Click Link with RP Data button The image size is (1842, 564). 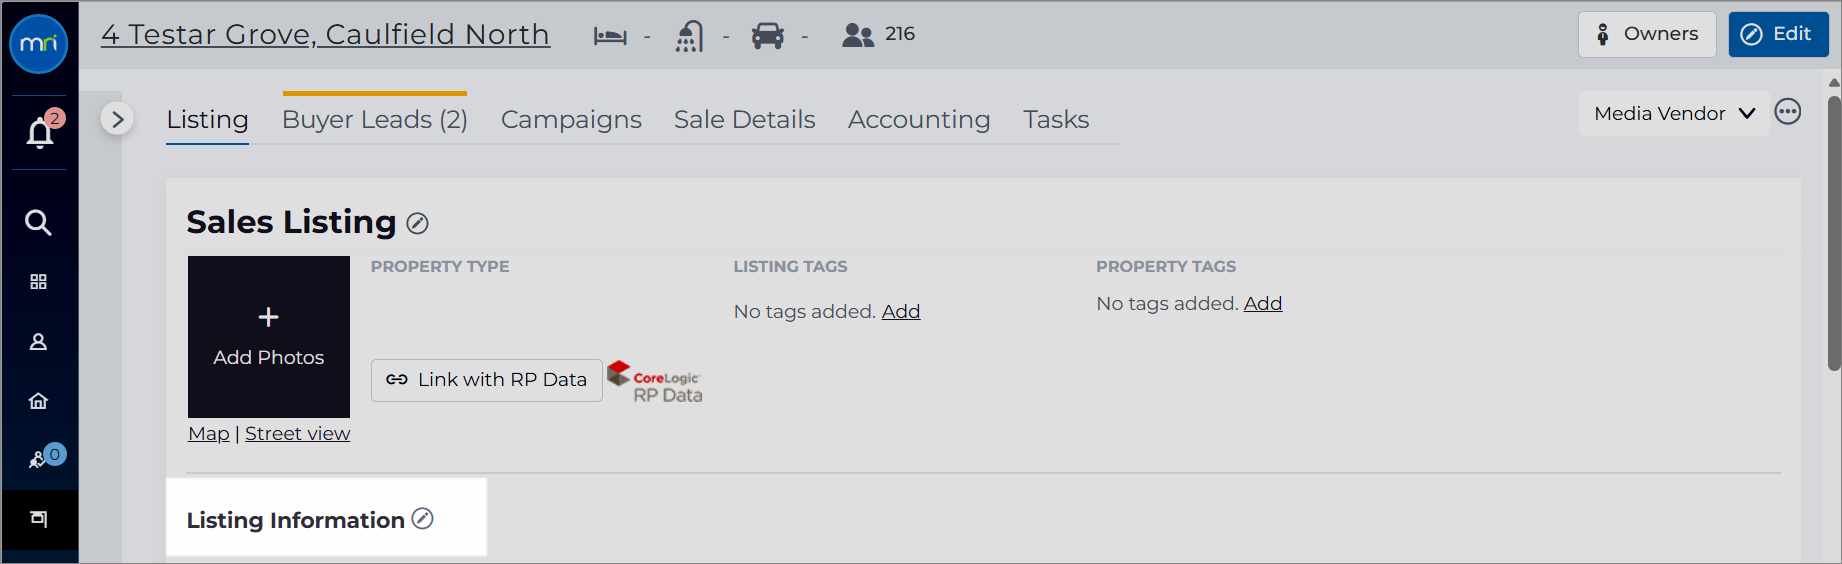[x=487, y=380]
